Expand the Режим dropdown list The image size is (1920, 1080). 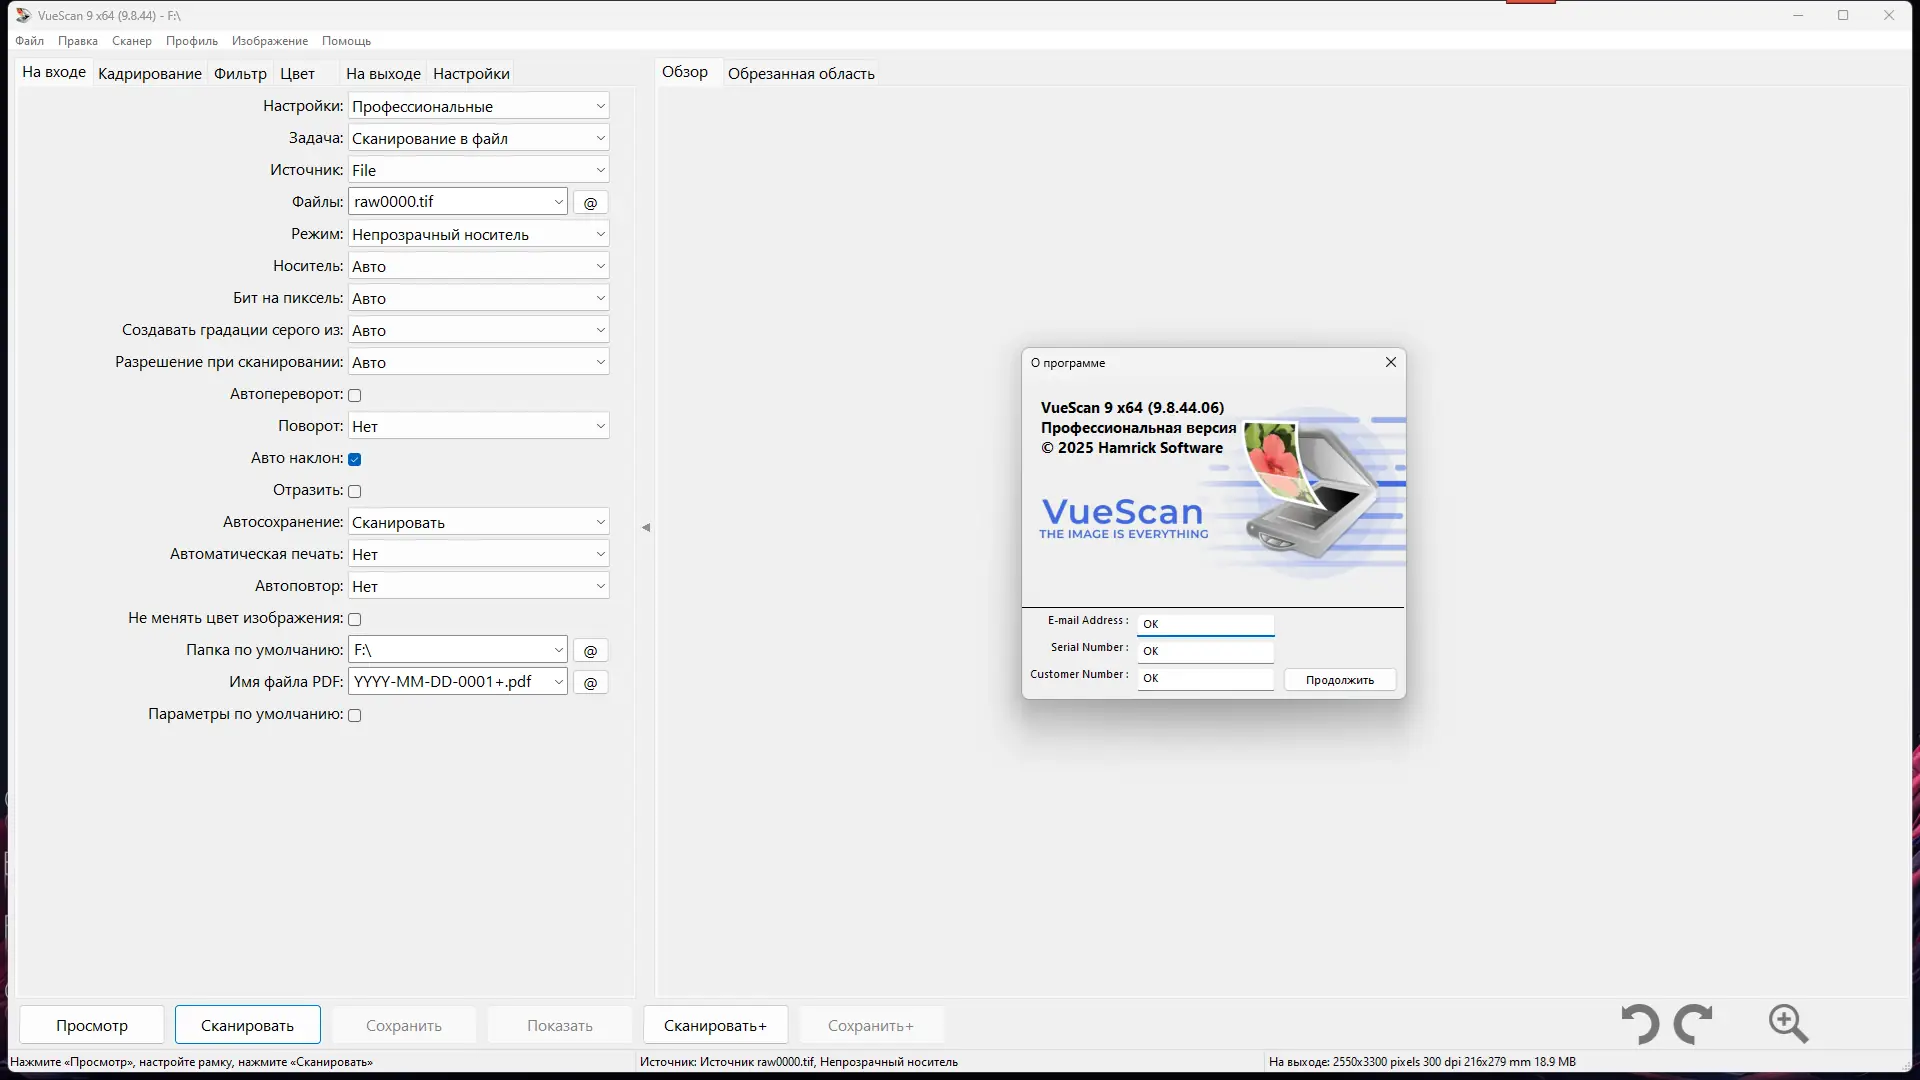(479, 235)
